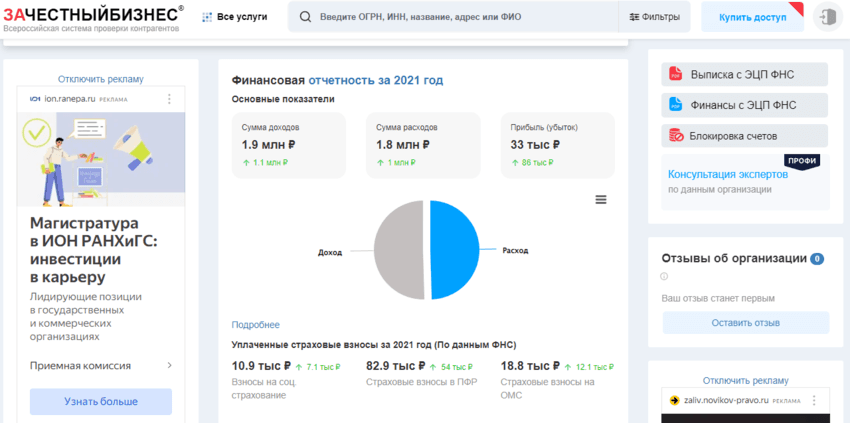Screen dimensions: 850x423
Task: Click the ЗАЧЕСТНЫЙБИЗНЕС logo
Action: pos(93,17)
